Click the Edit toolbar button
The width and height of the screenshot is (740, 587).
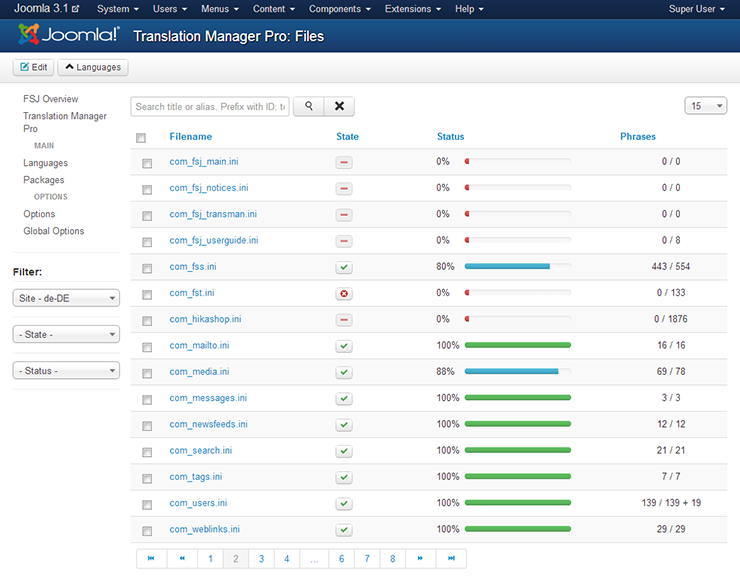[34, 67]
